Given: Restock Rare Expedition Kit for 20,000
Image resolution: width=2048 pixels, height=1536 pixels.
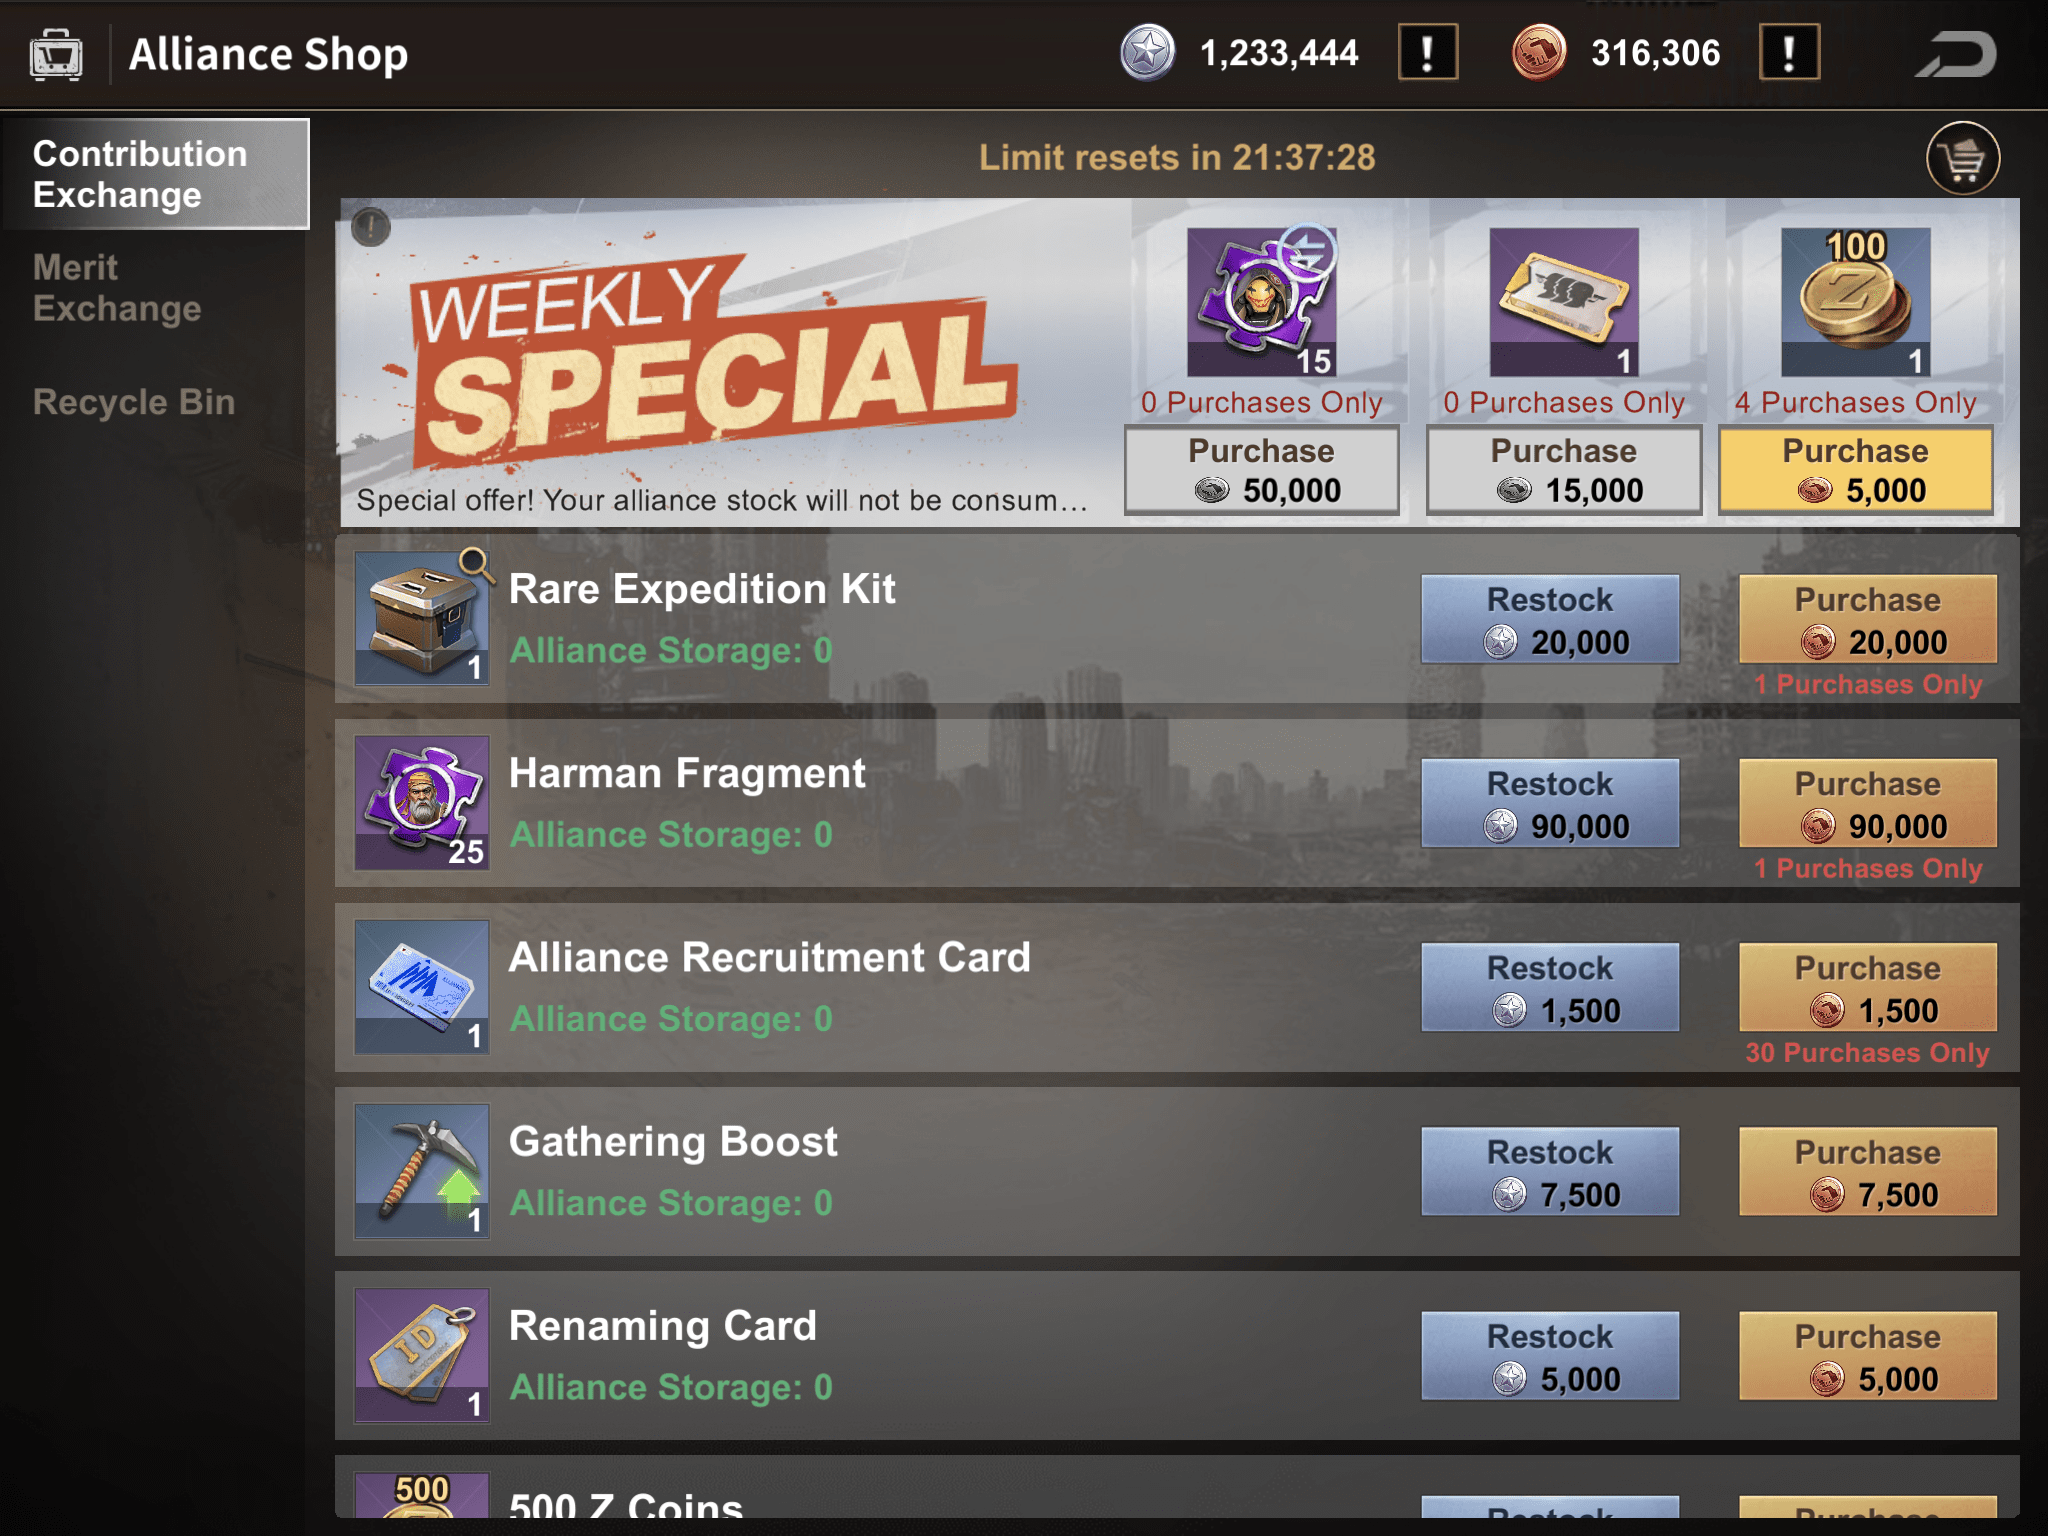Looking at the screenshot, I should (x=1550, y=619).
